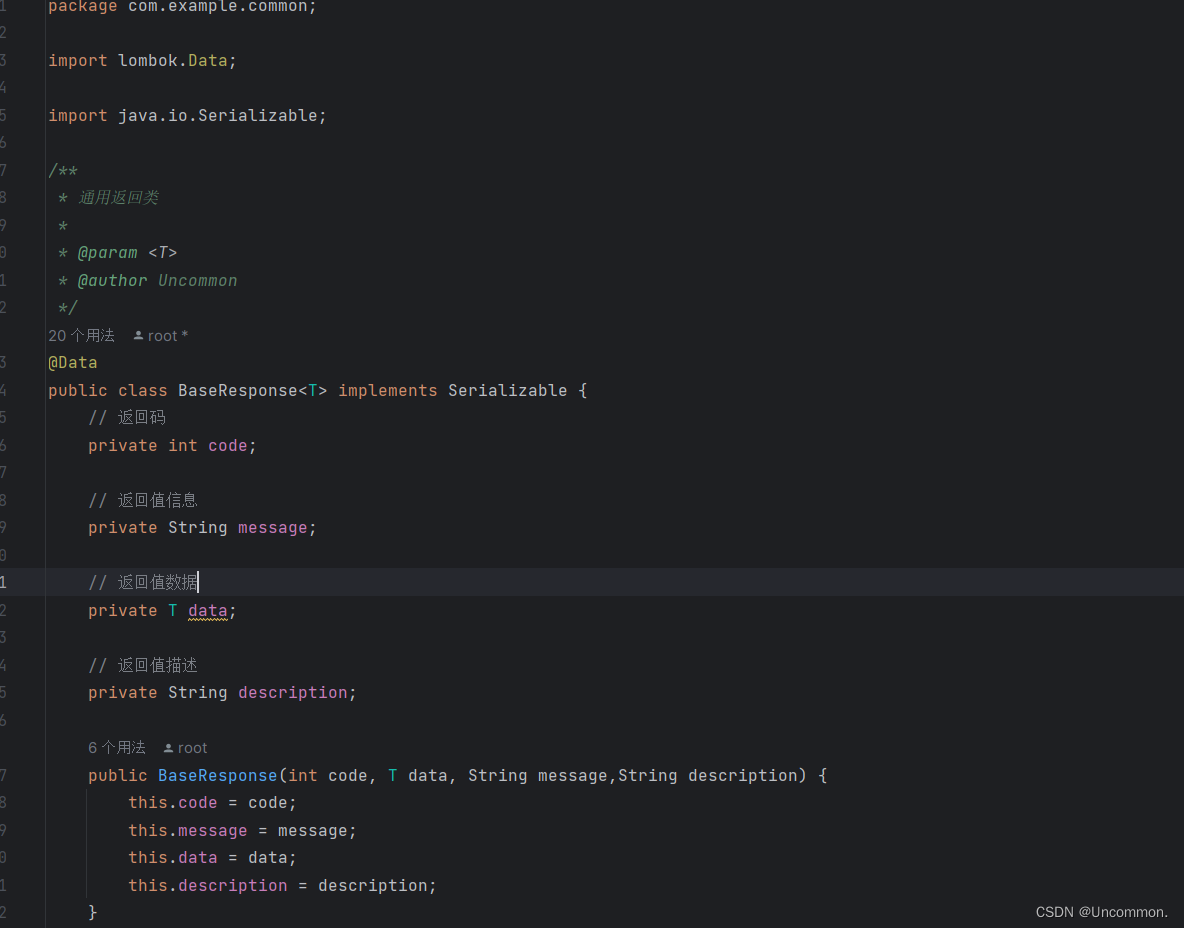Click 'import lombok.Data;' line

pos(143,60)
